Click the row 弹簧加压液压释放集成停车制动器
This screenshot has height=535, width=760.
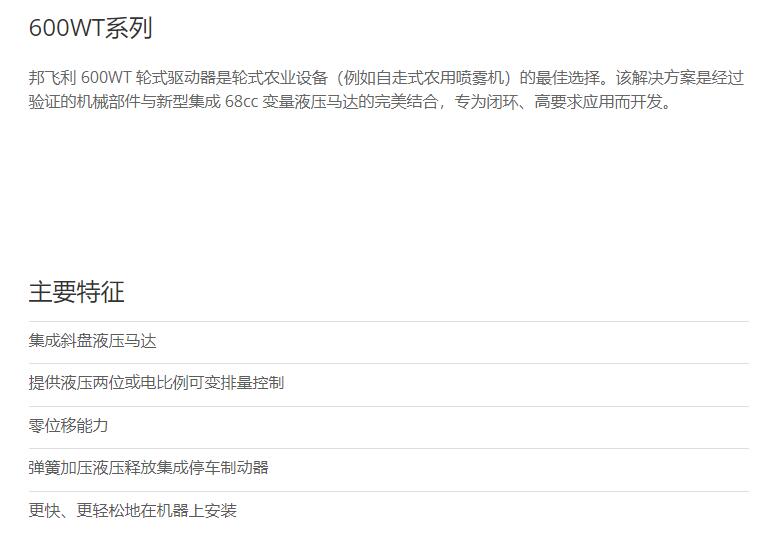click(x=389, y=470)
